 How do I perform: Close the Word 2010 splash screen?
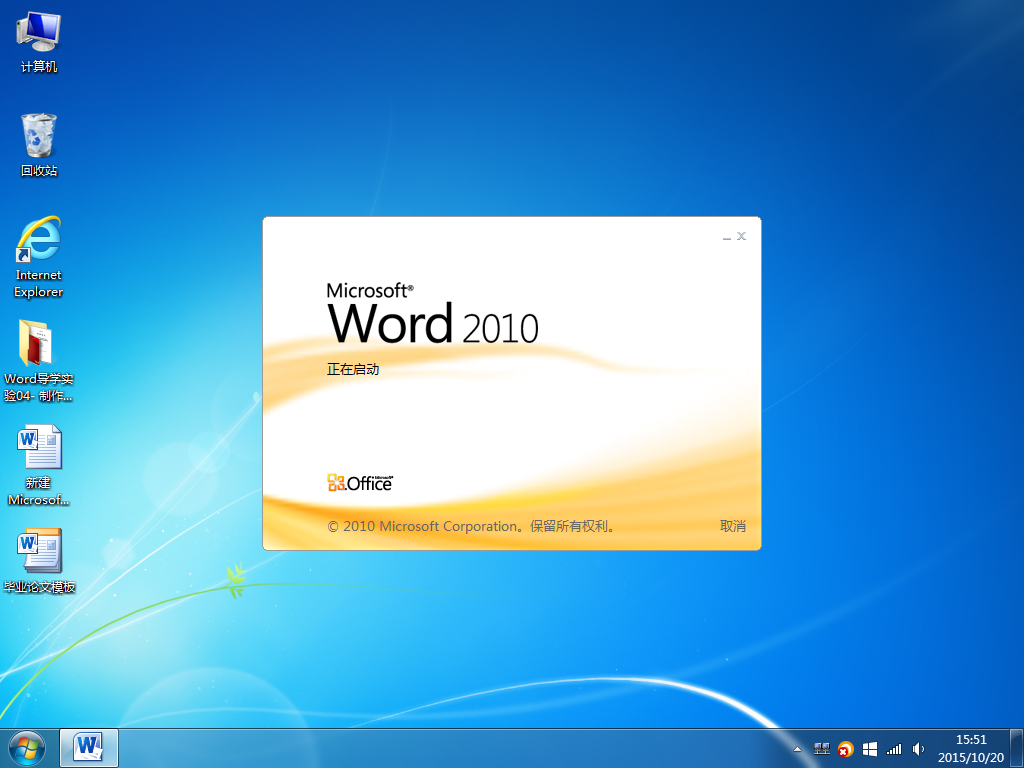[741, 236]
